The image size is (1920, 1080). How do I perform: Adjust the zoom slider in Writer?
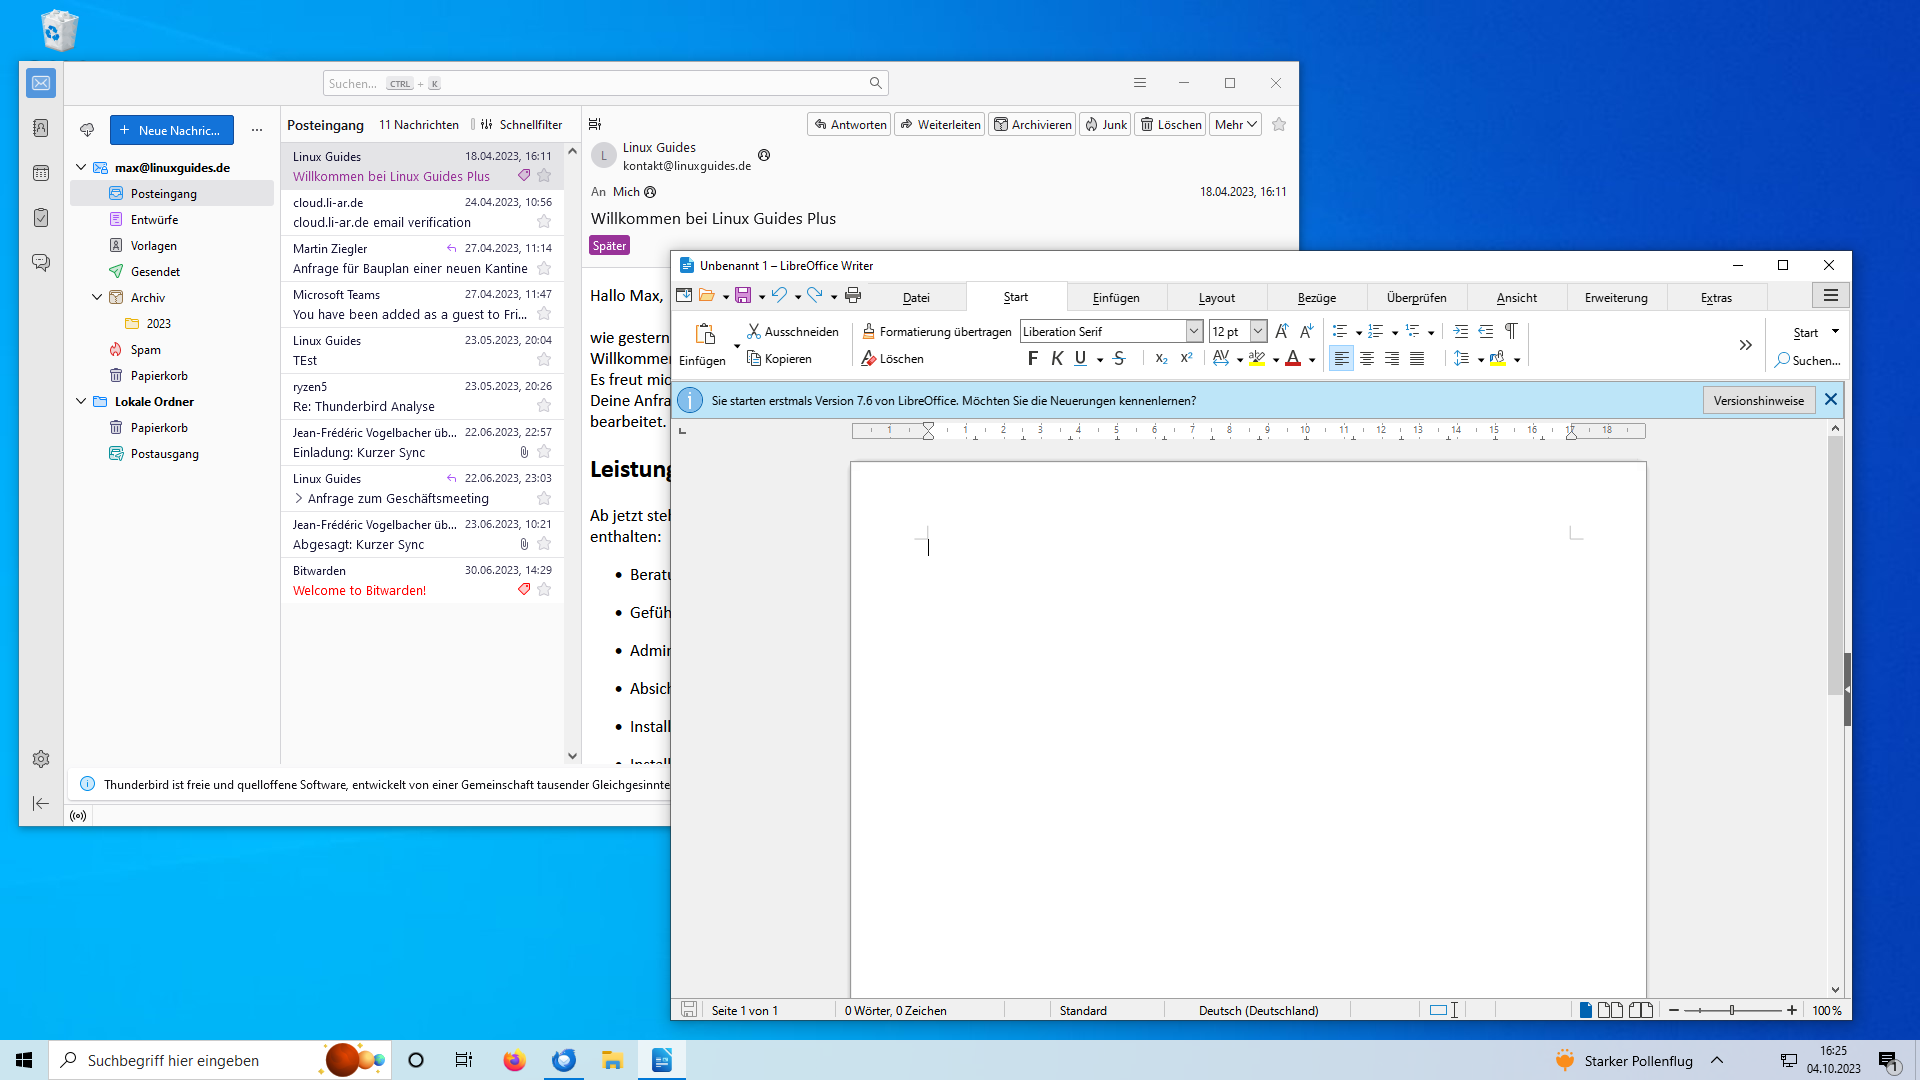(x=1732, y=1010)
